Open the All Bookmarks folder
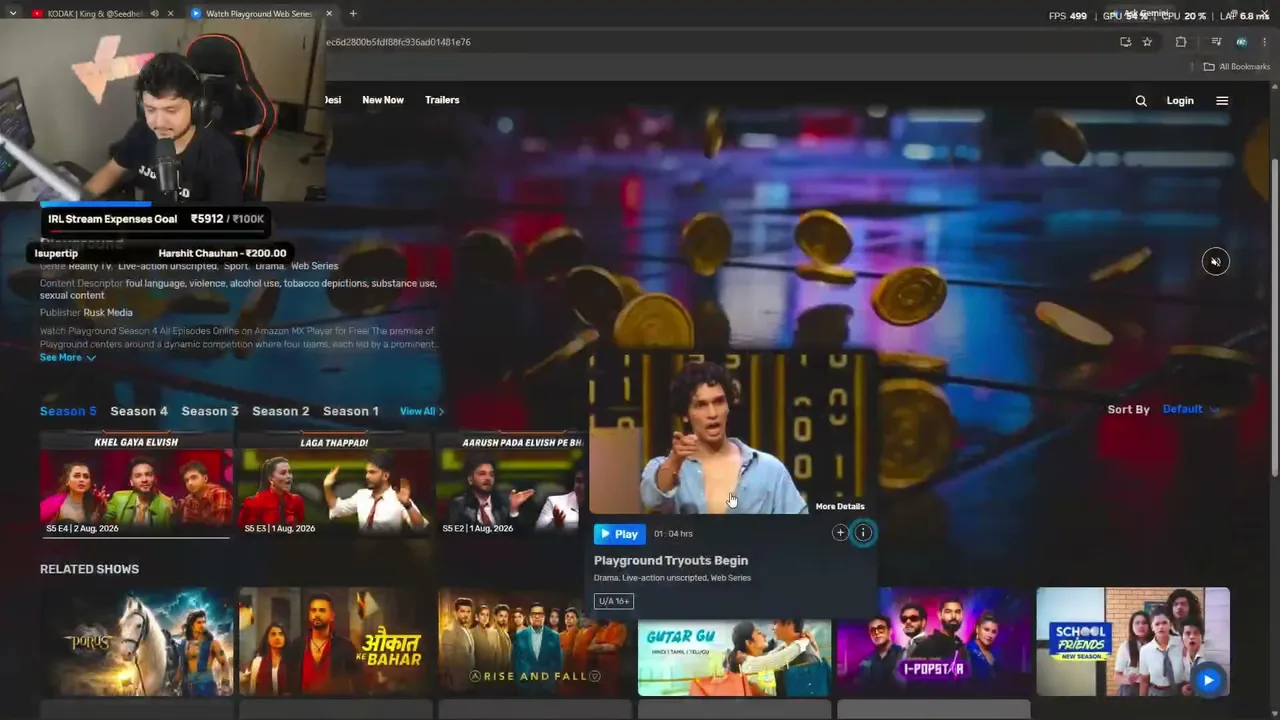This screenshot has width=1280, height=720. click(x=1236, y=67)
